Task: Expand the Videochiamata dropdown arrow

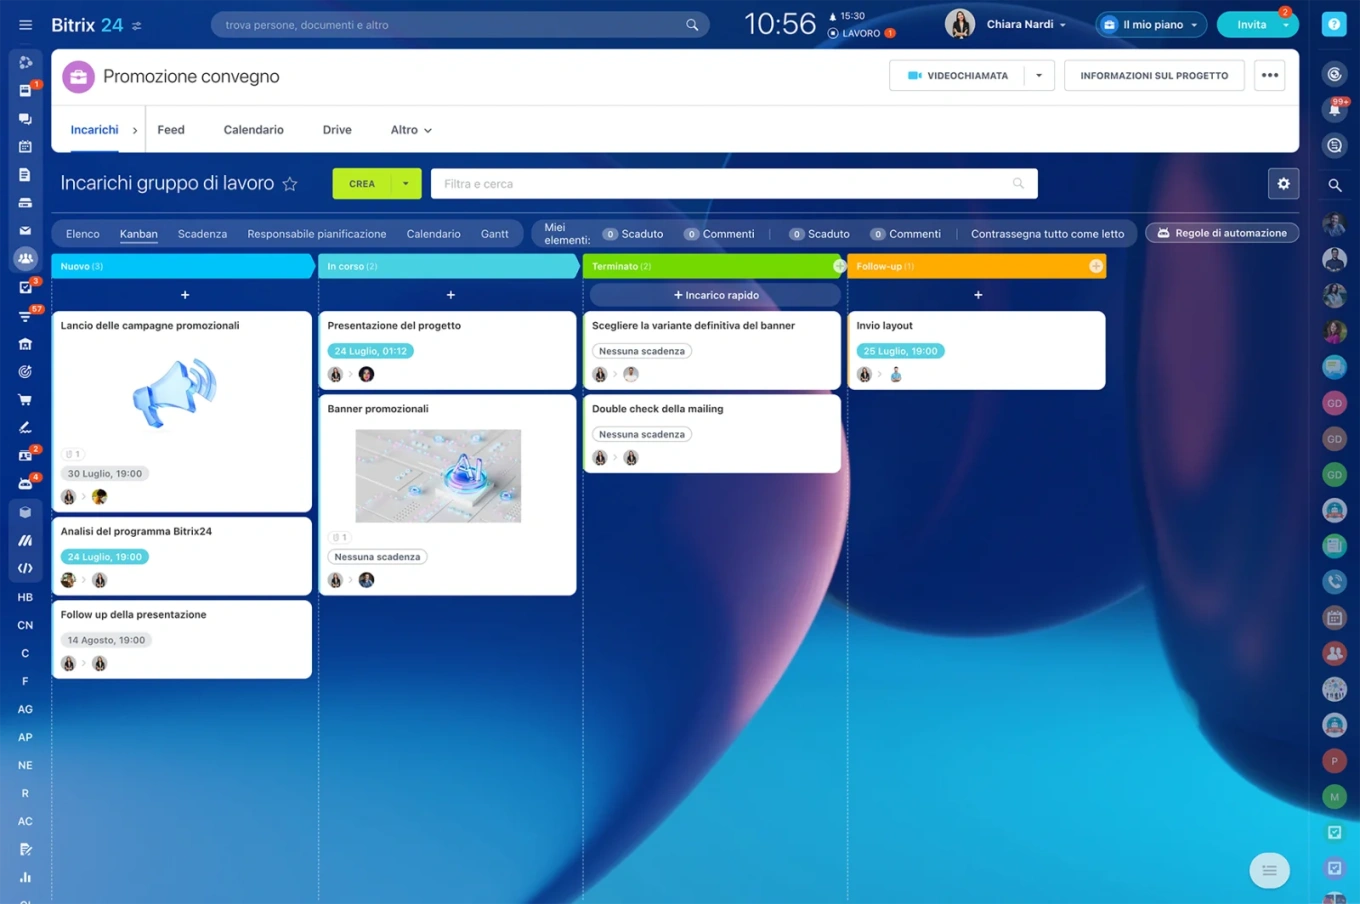Action: tap(1039, 76)
